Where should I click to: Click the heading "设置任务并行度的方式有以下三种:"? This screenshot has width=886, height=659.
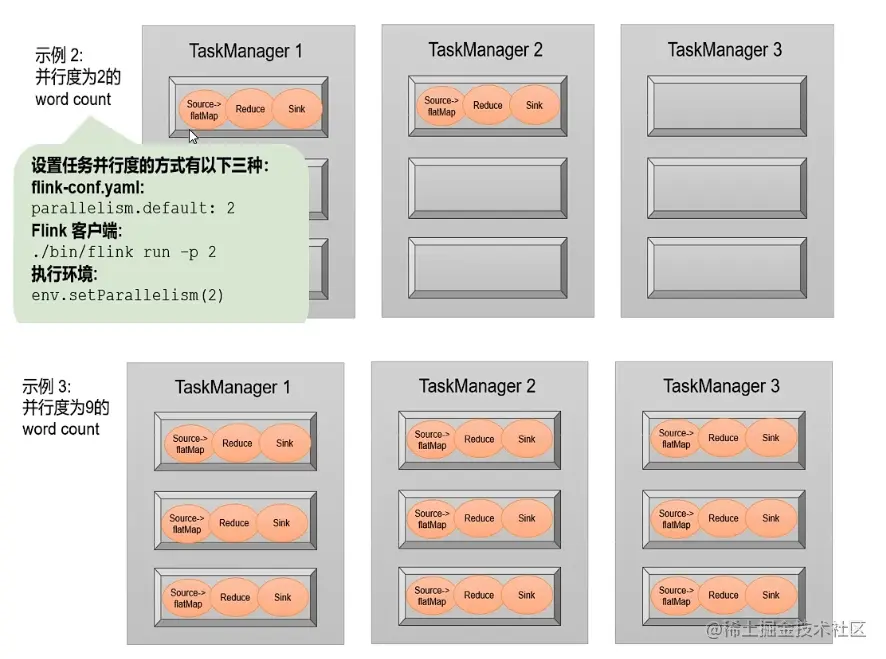point(150,166)
